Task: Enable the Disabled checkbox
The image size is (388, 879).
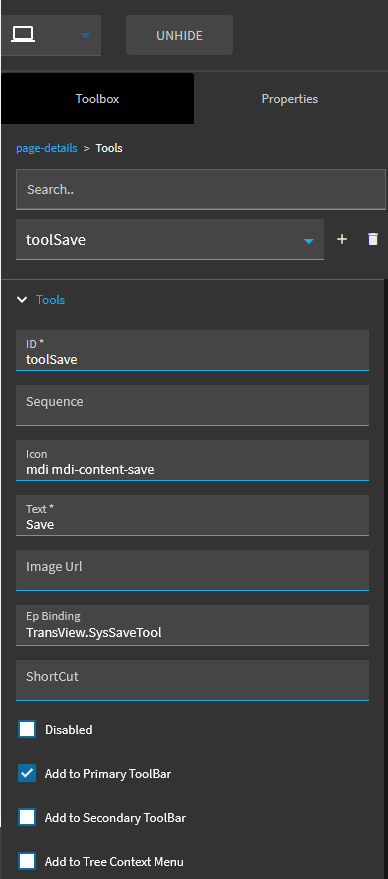Action: (x=27, y=729)
